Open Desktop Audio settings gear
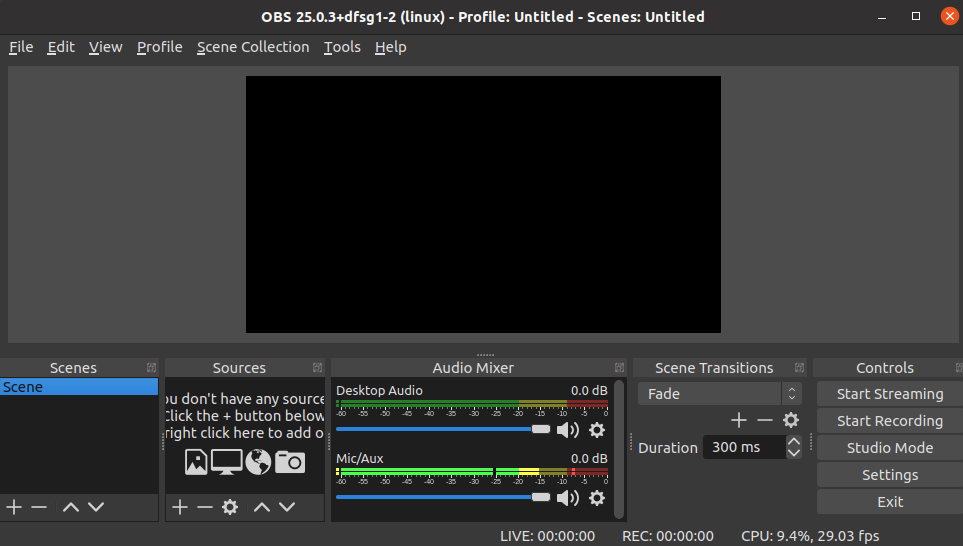The width and height of the screenshot is (963, 546). (x=597, y=430)
